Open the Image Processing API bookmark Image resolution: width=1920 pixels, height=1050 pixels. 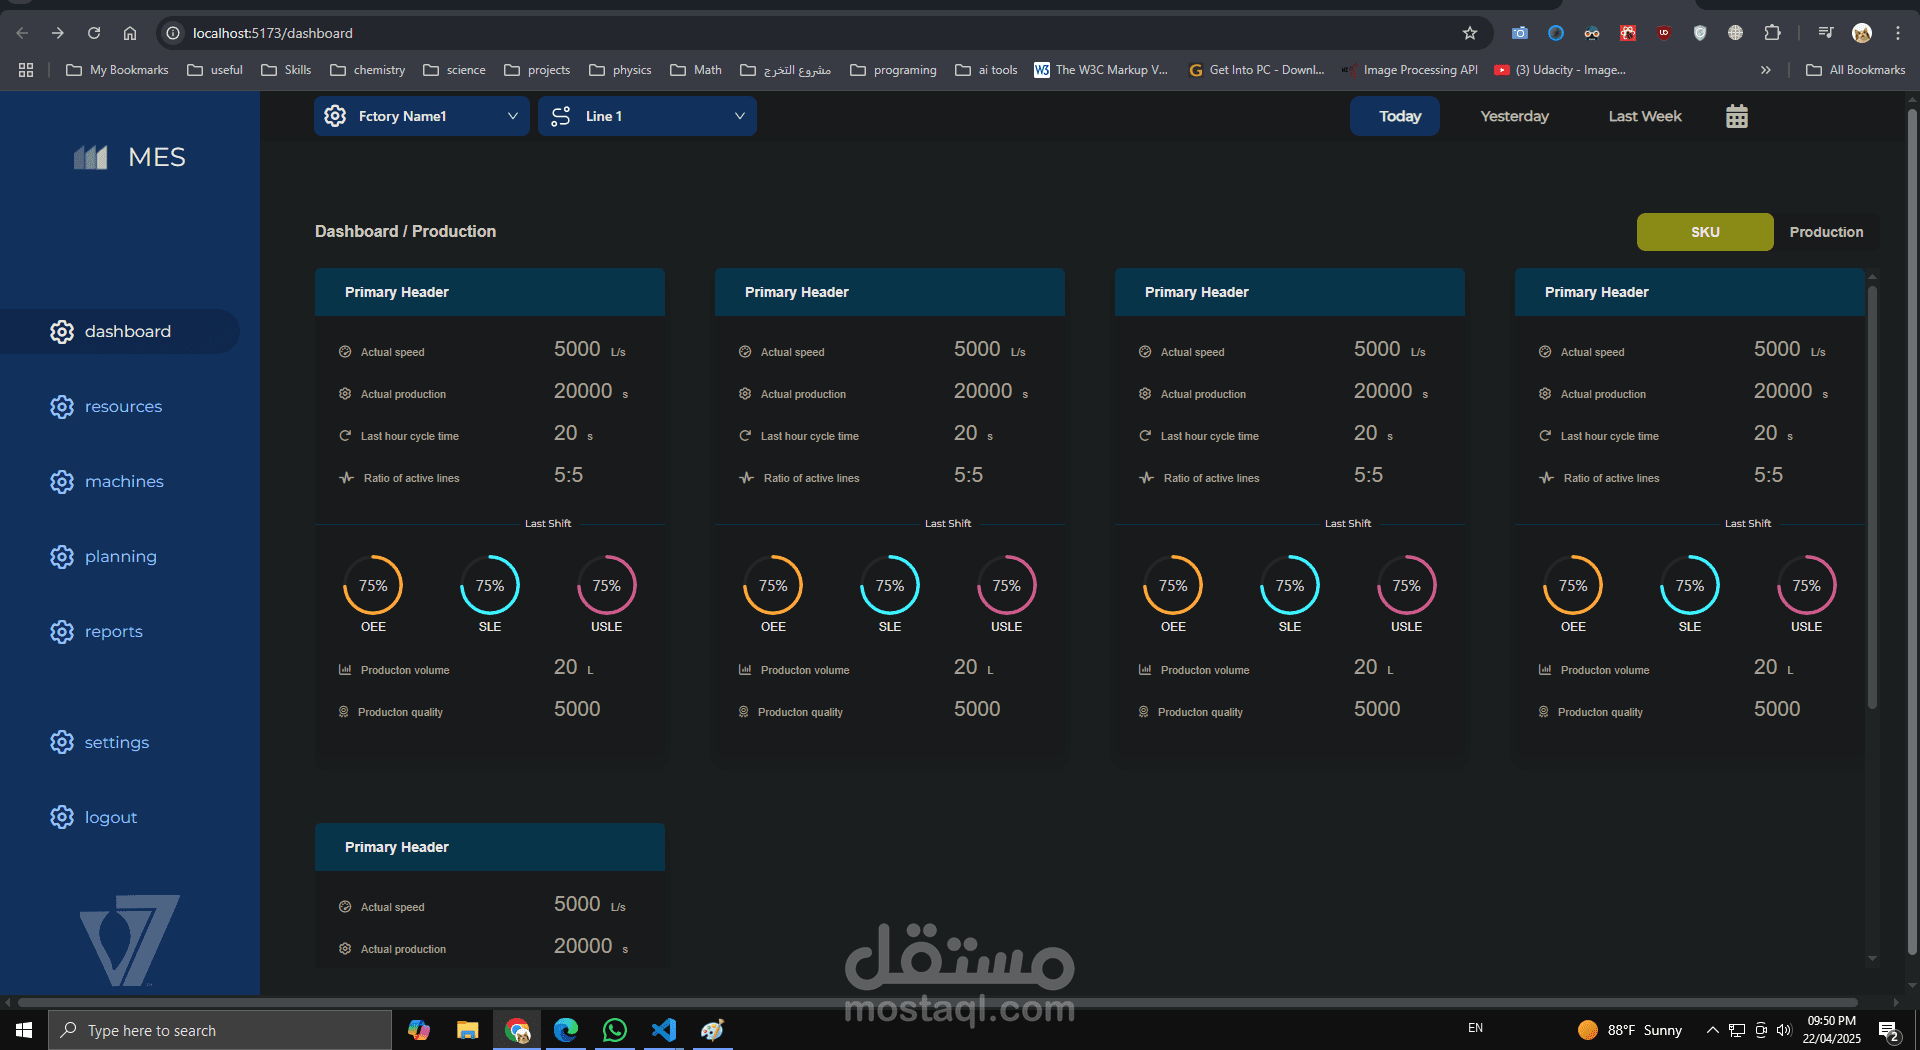point(1410,70)
